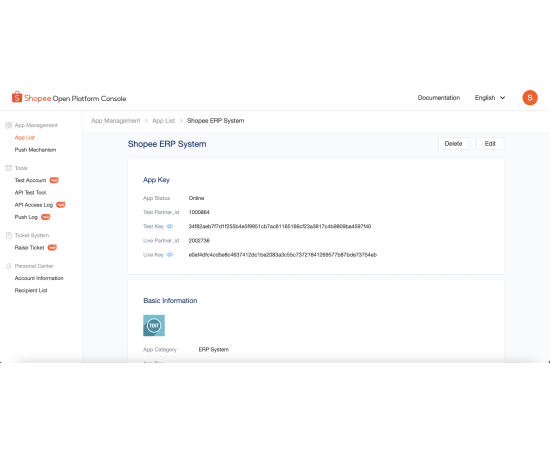550x450 pixels.
Task: Click the Tools sidebar heading
Action: click(x=21, y=168)
